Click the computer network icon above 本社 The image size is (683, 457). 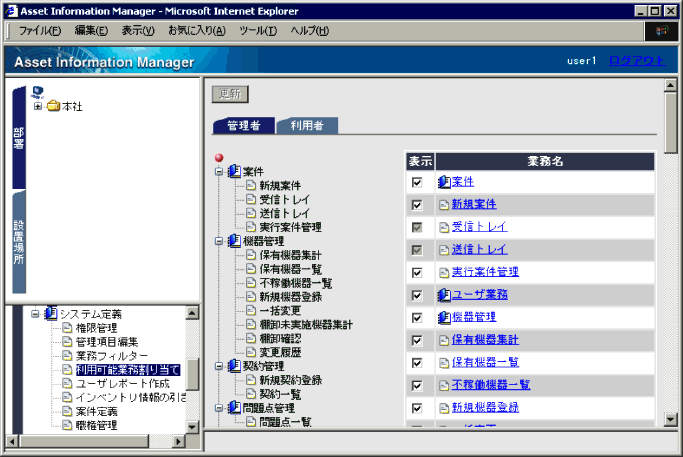37,92
